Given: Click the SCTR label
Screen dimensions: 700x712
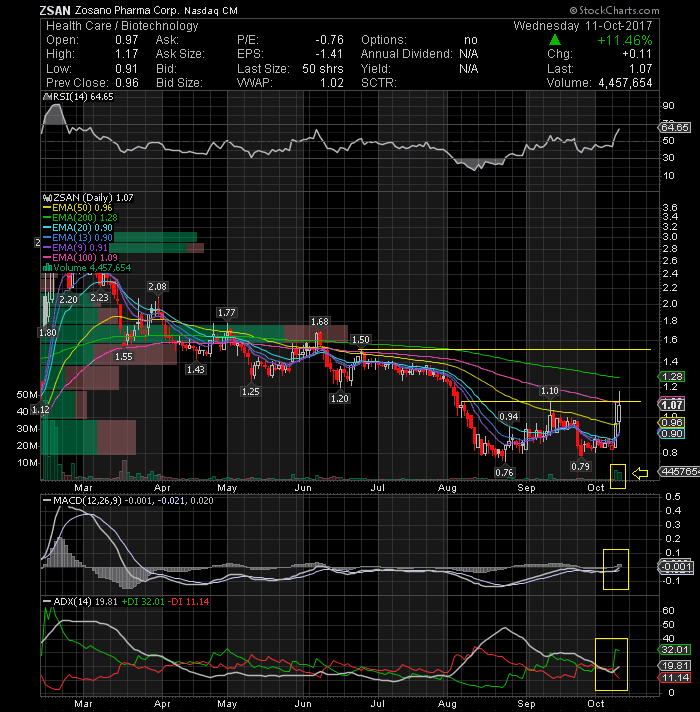Looking at the screenshot, I should point(379,83).
